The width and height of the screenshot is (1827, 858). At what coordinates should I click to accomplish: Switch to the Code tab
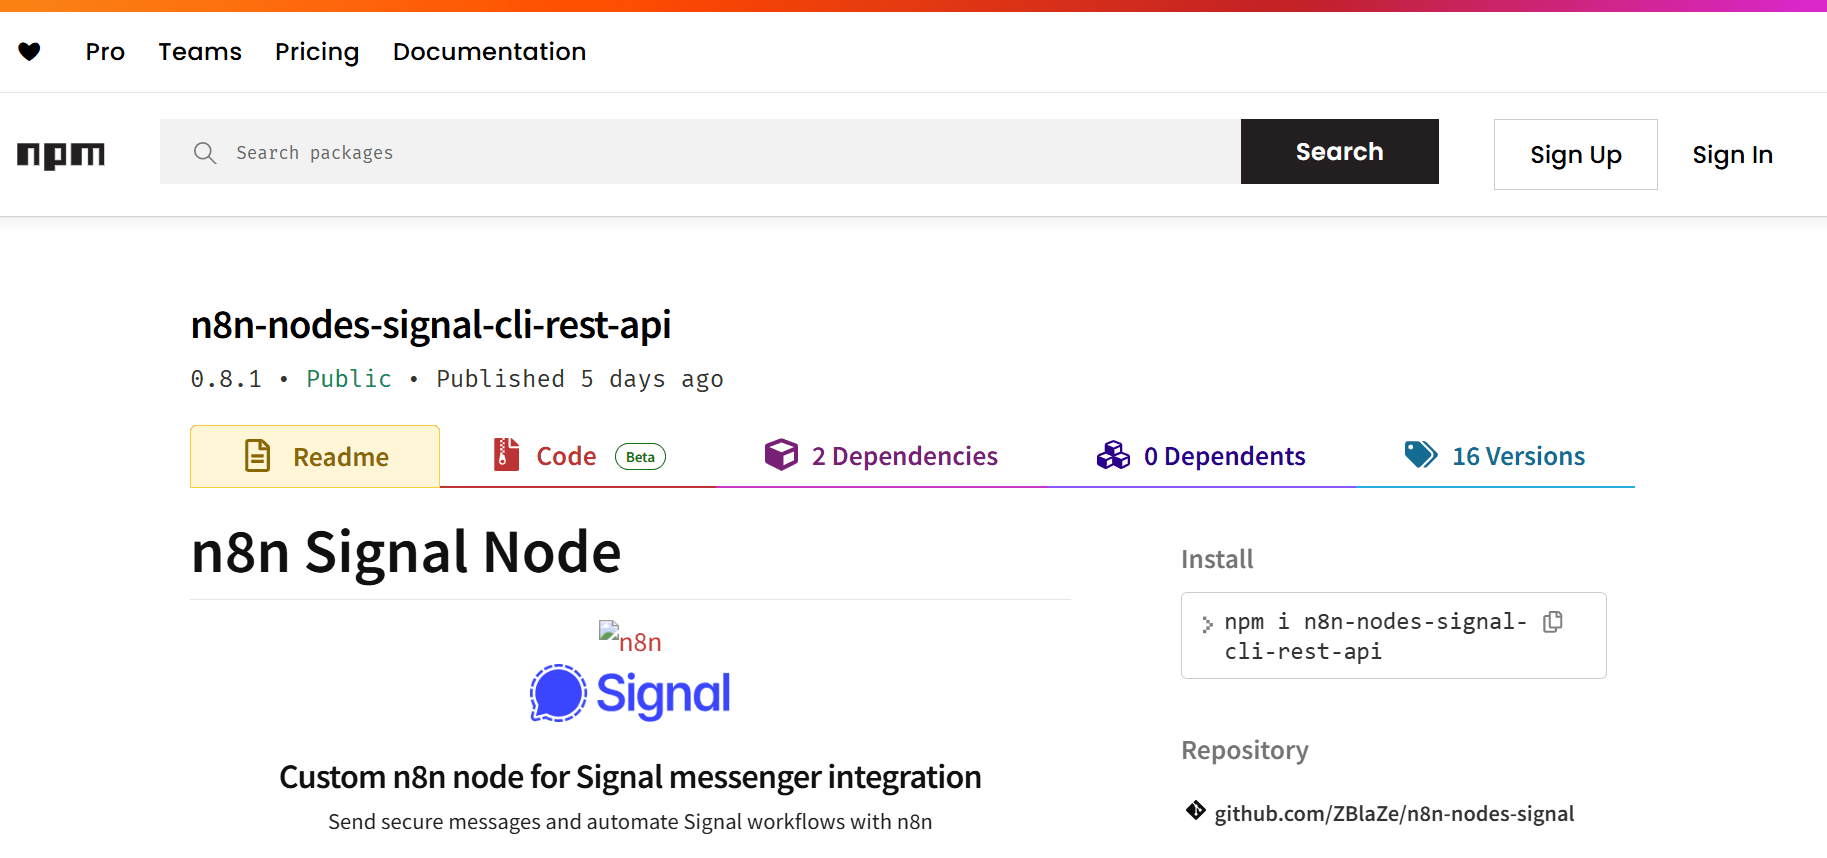pyautogui.click(x=566, y=456)
